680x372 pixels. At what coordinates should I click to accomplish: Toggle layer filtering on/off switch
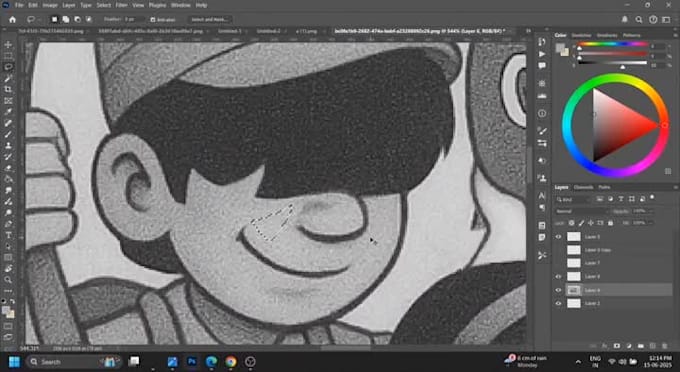652,198
